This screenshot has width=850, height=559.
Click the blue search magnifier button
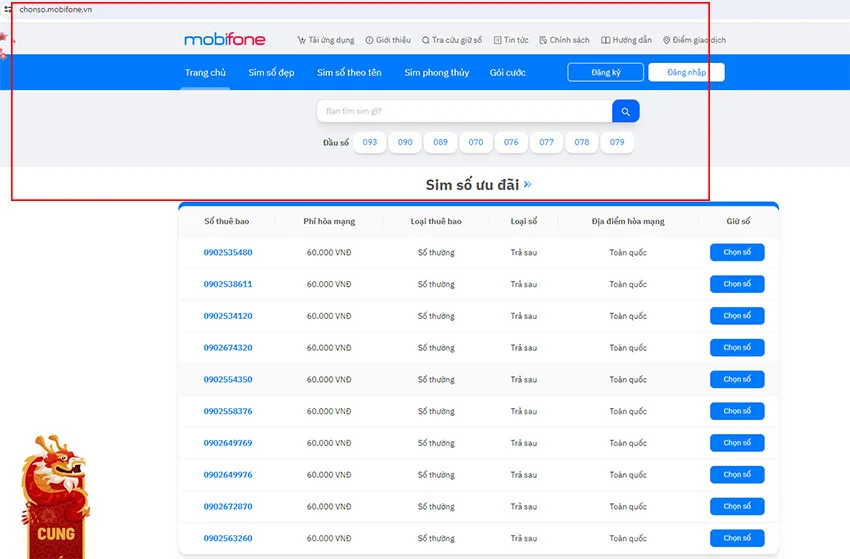click(626, 111)
